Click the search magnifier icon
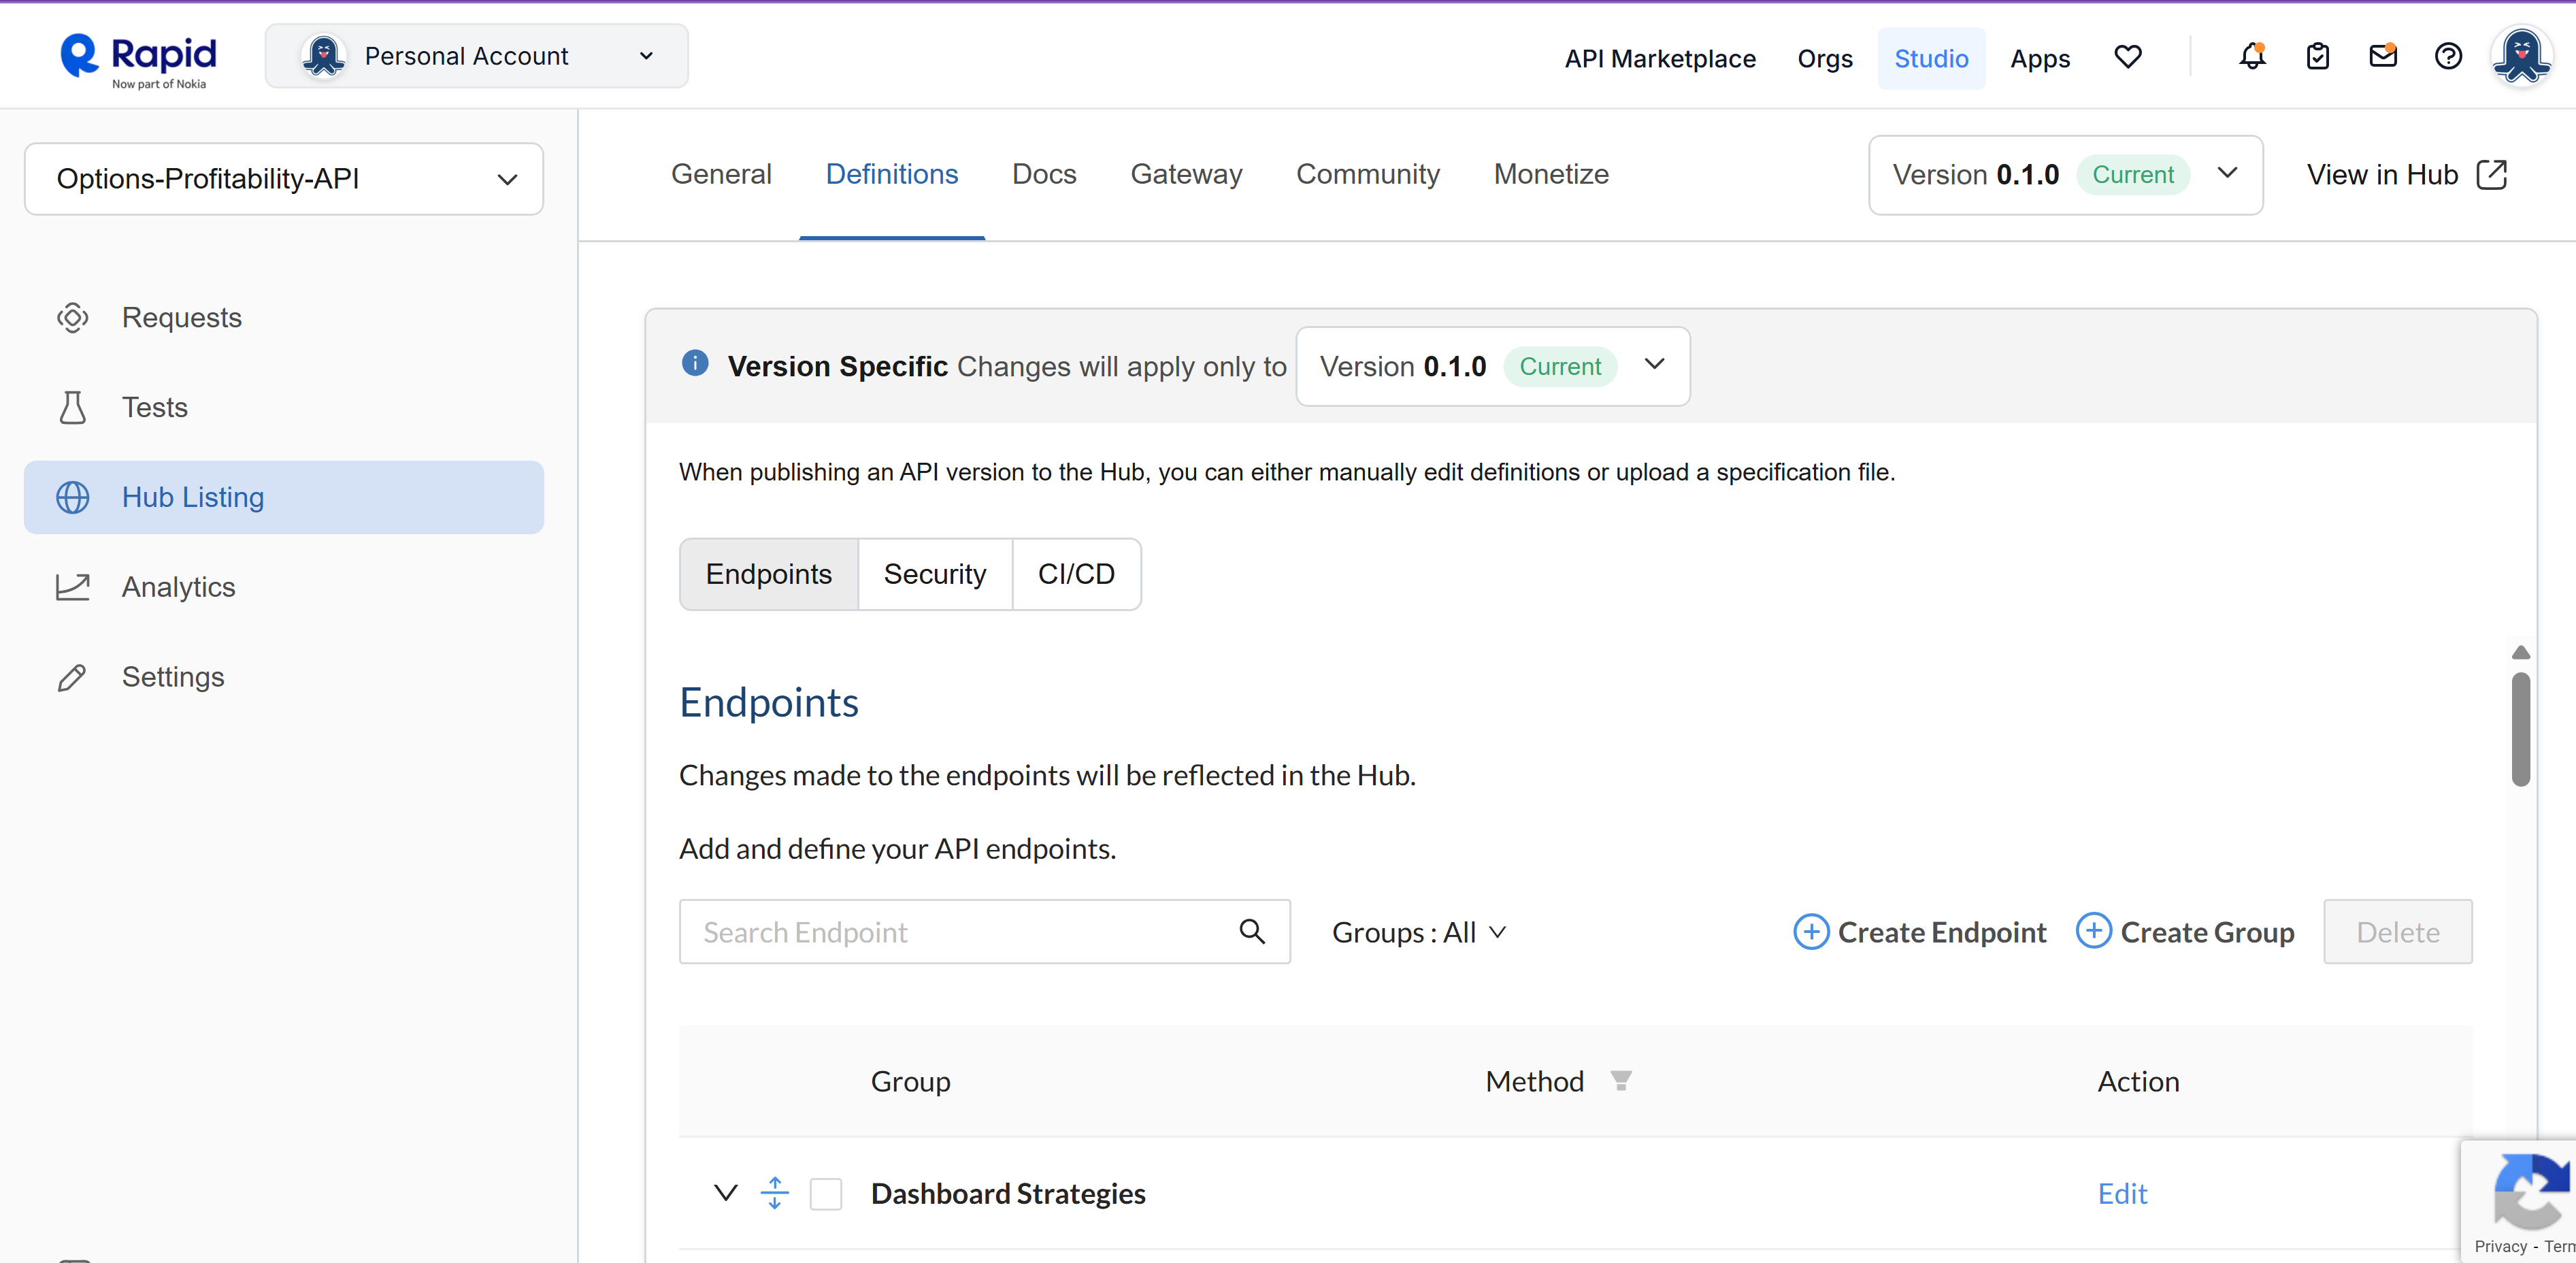Image resolution: width=2576 pixels, height=1263 pixels. pyautogui.click(x=1252, y=931)
